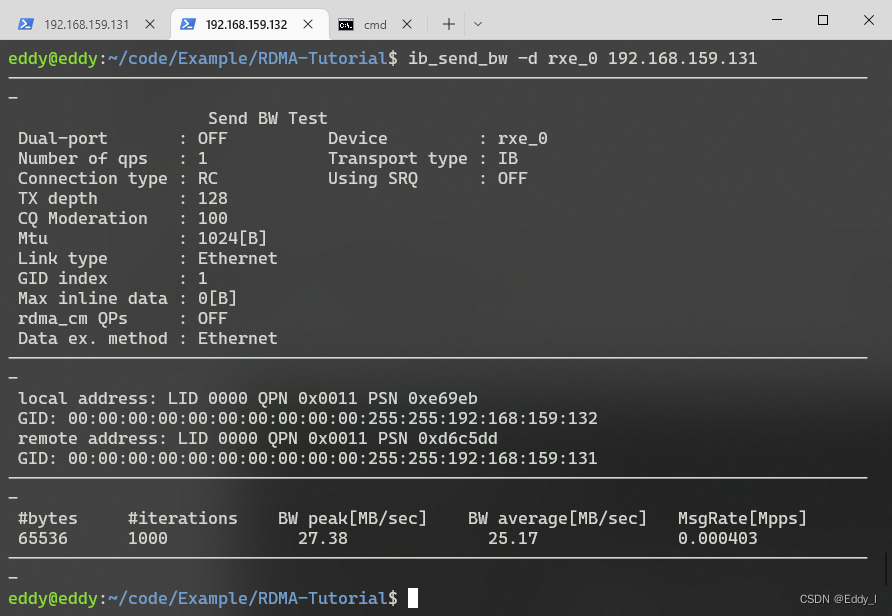Click the 'Using SRQ' label
This screenshot has width=892, height=616.
pos(373,178)
